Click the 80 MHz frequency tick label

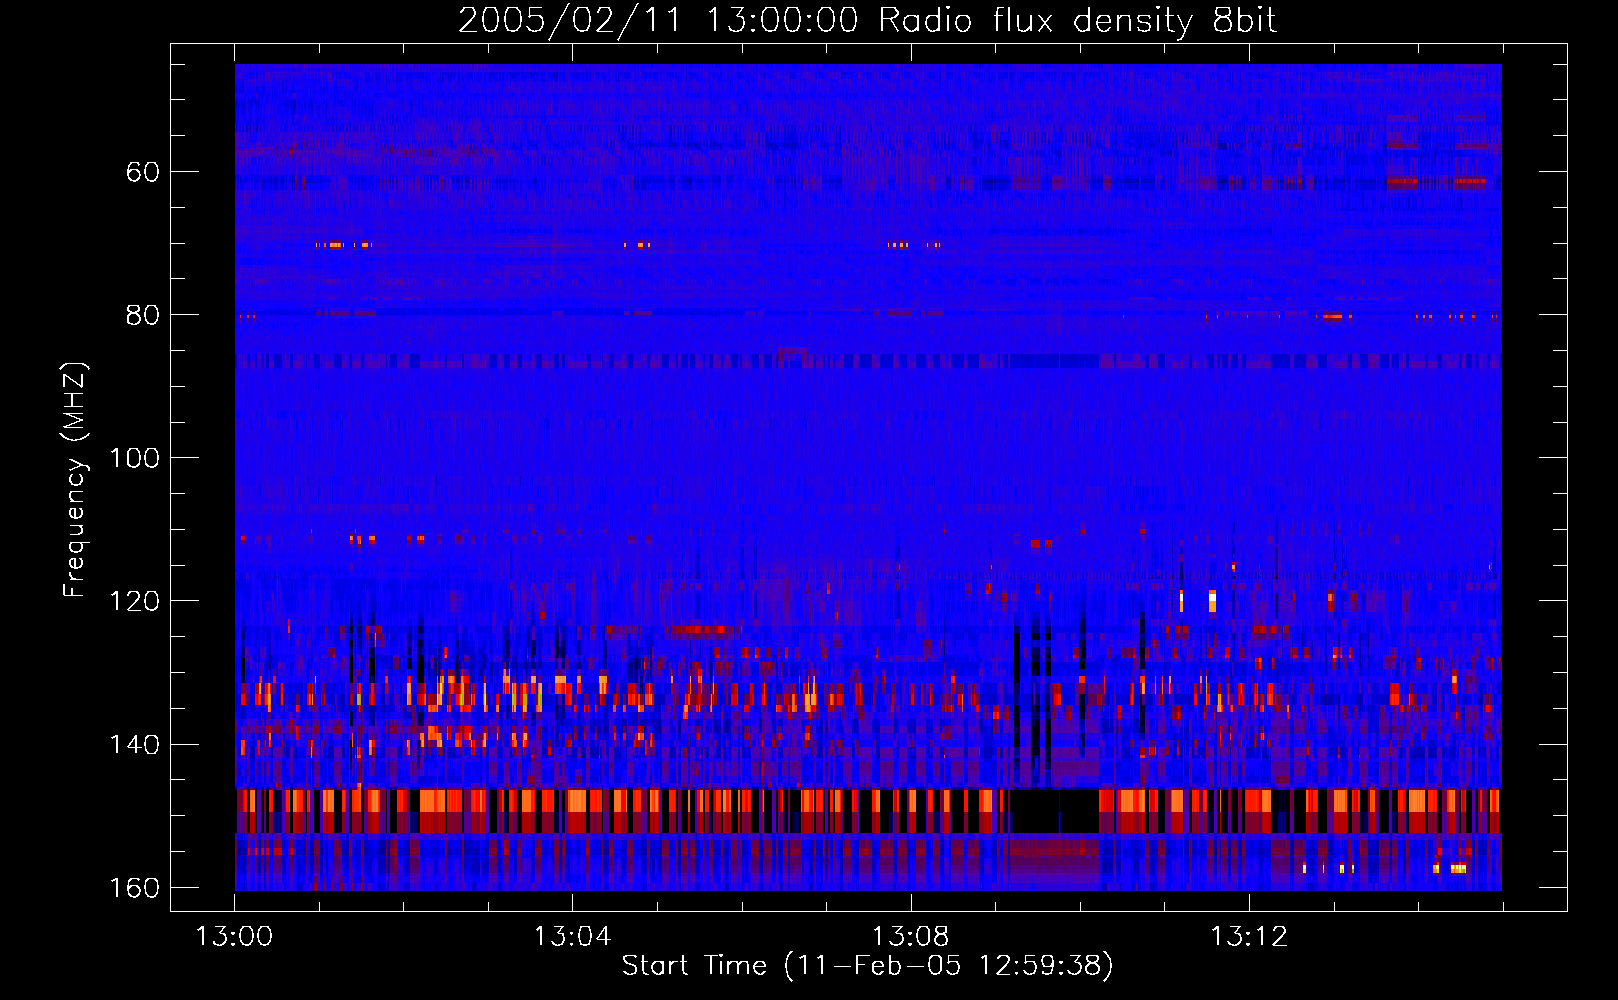point(142,315)
